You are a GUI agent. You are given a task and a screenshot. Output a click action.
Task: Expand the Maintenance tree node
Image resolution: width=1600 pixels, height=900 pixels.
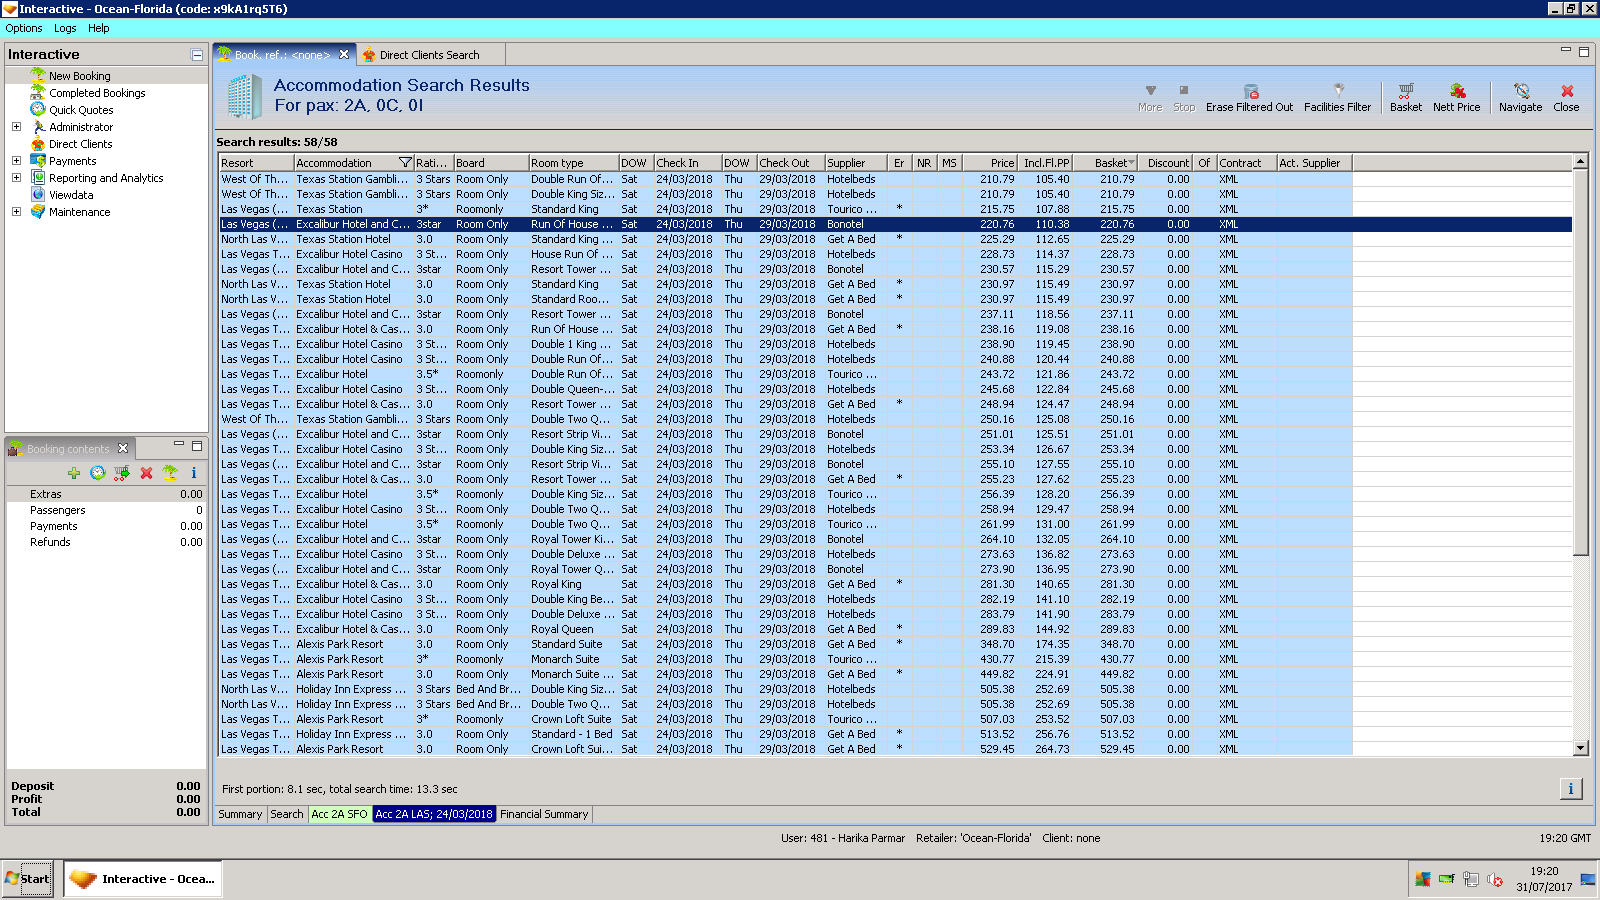click(16, 212)
